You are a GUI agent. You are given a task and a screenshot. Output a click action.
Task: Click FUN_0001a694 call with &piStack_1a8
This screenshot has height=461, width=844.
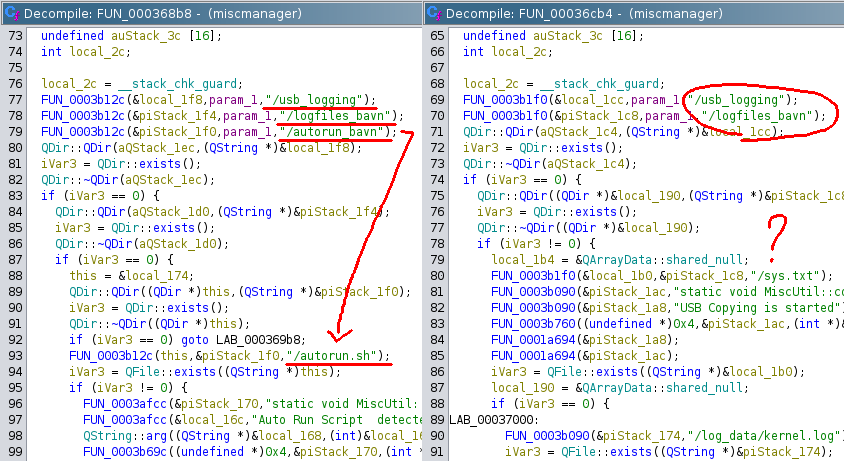pyautogui.click(x=532, y=340)
